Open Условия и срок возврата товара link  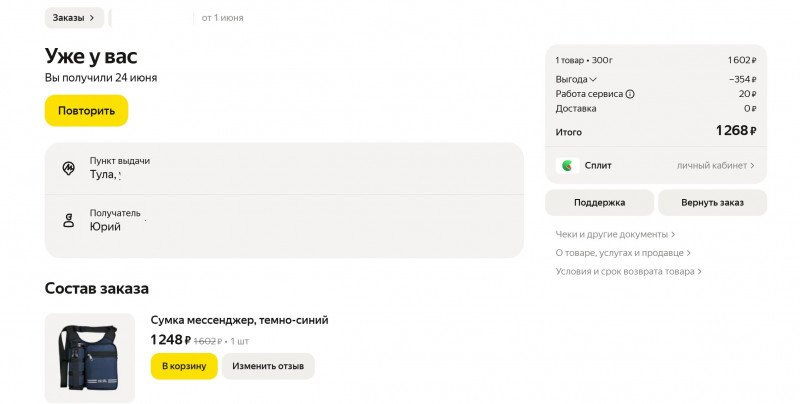pyautogui.click(x=628, y=271)
